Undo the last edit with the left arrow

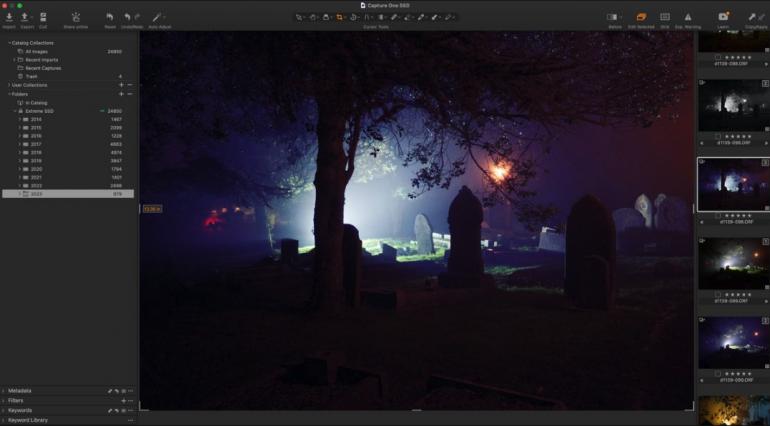click(x=127, y=17)
